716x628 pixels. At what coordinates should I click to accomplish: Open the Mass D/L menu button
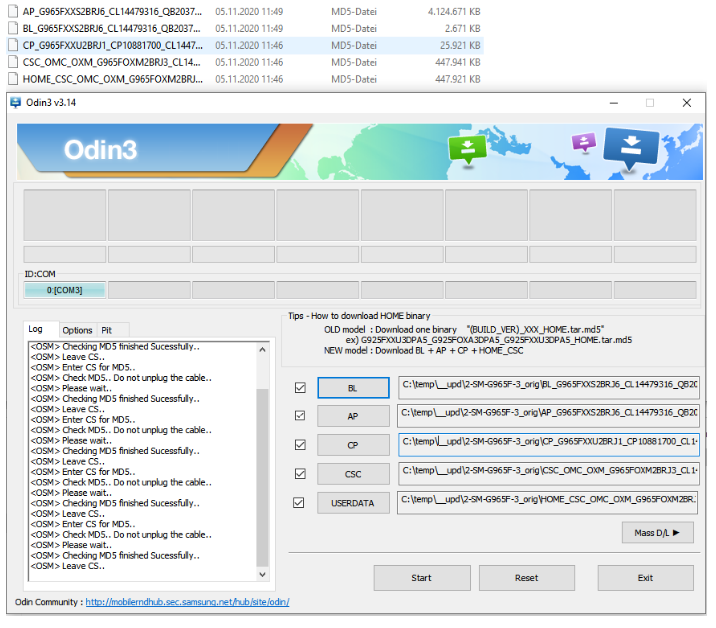[658, 533]
